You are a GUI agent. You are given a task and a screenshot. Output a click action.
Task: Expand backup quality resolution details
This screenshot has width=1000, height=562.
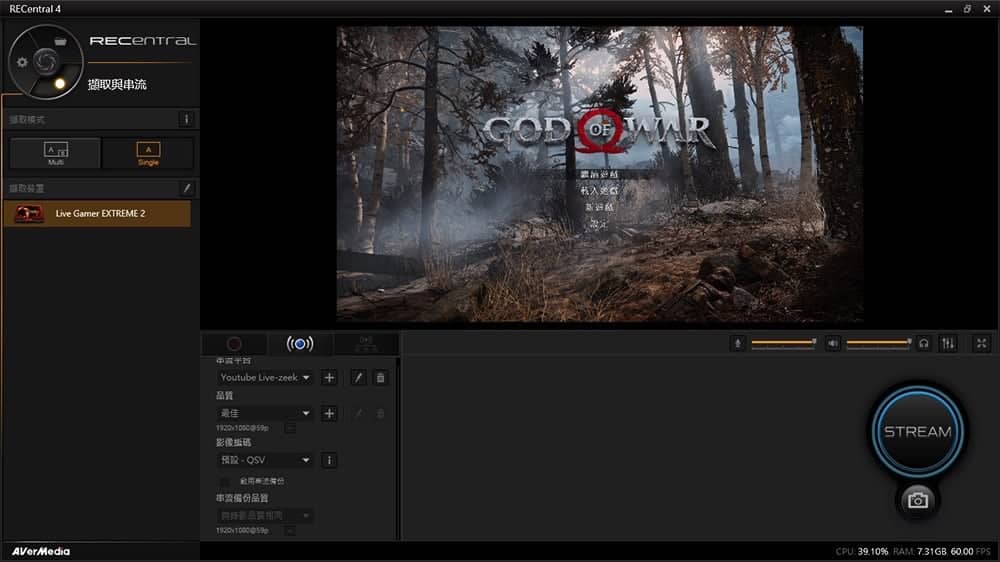click(290, 531)
